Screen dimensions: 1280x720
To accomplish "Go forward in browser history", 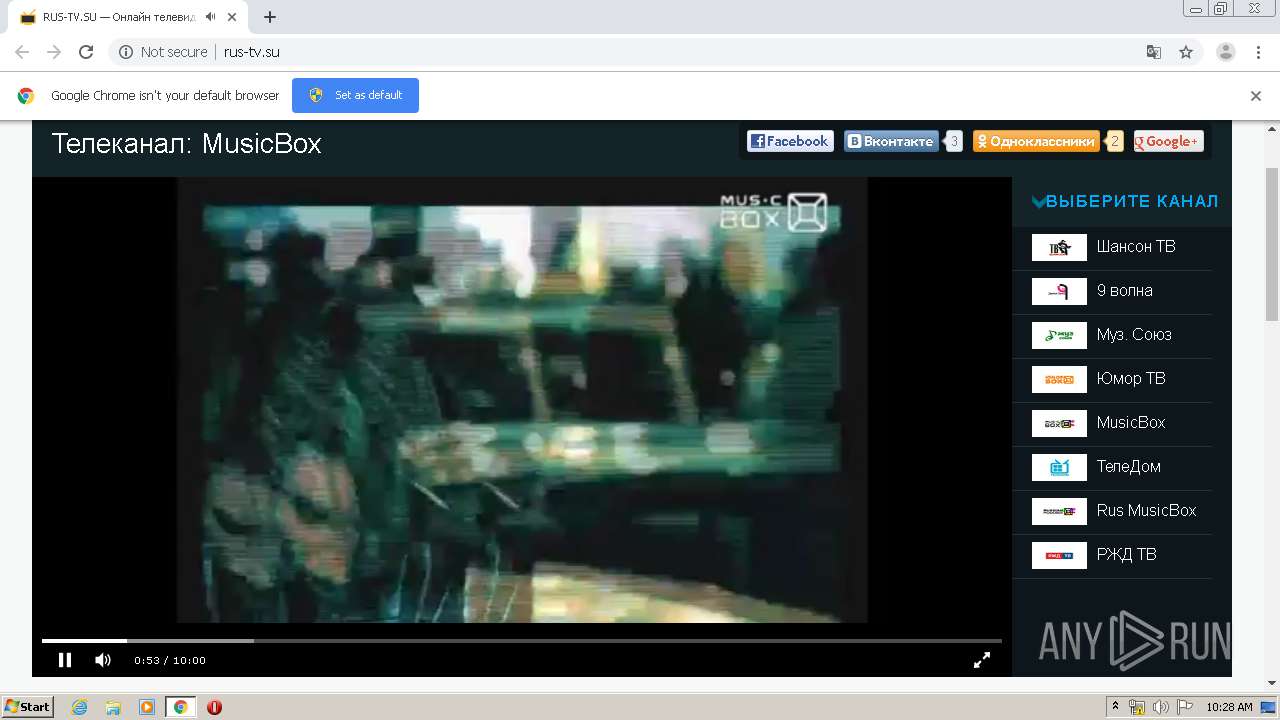I will (54, 52).
